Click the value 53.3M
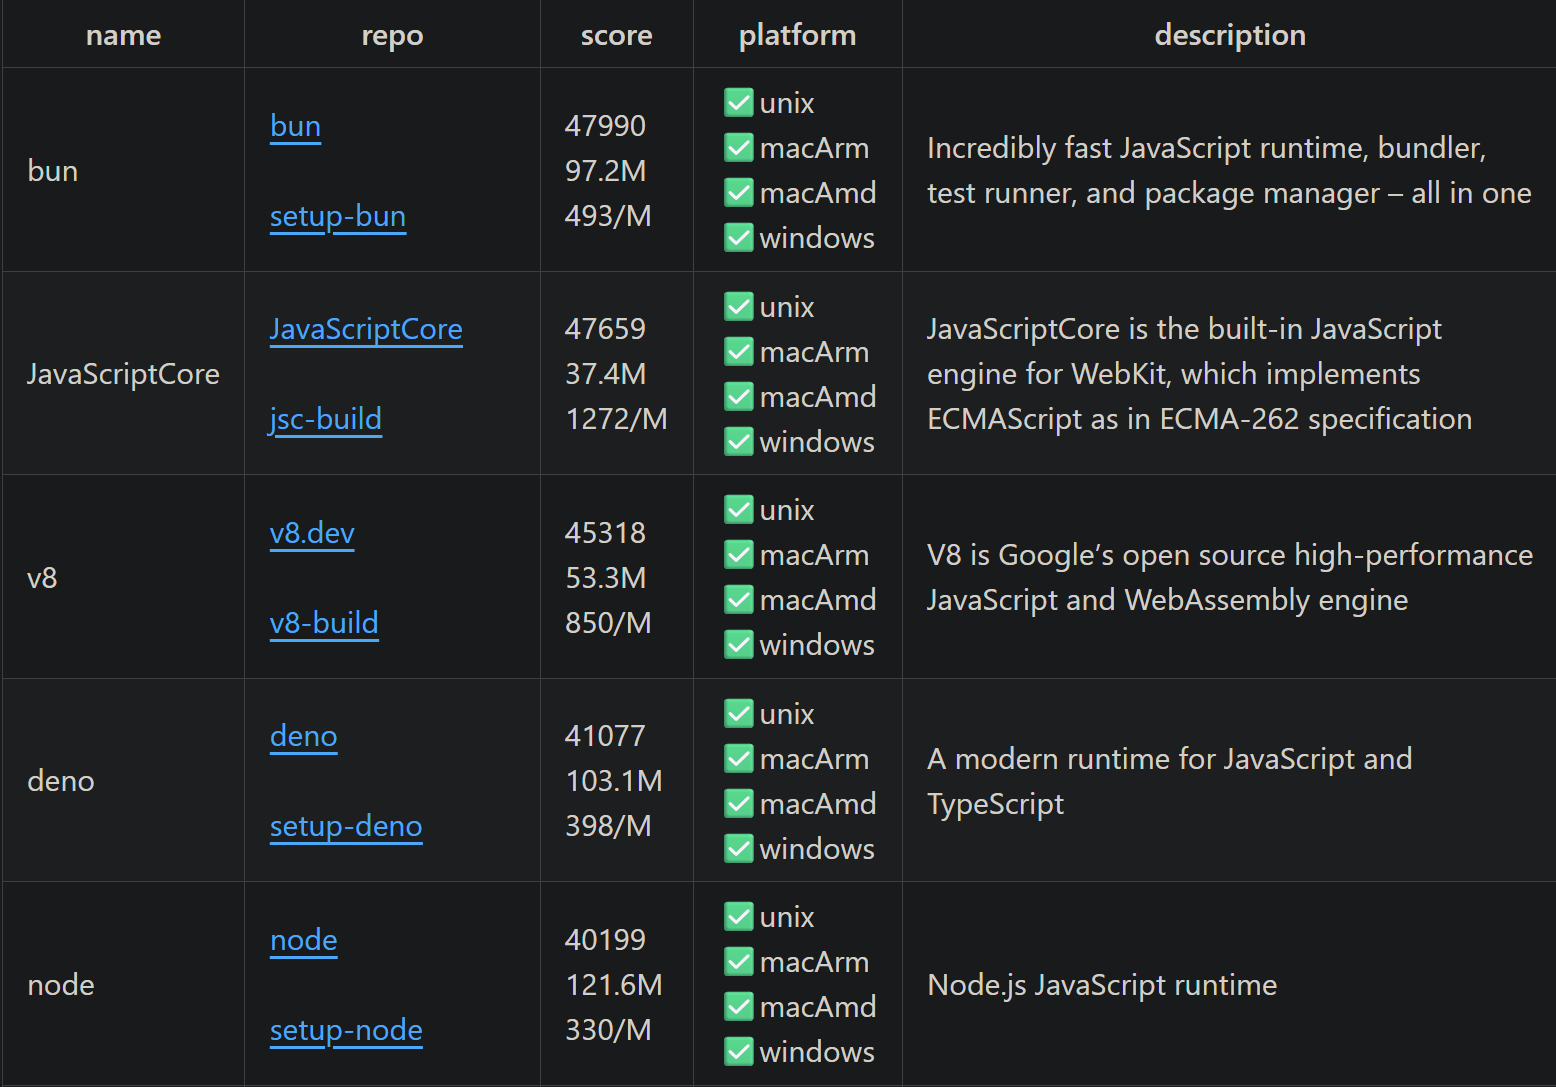This screenshot has height=1087, width=1556. coord(605,578)
